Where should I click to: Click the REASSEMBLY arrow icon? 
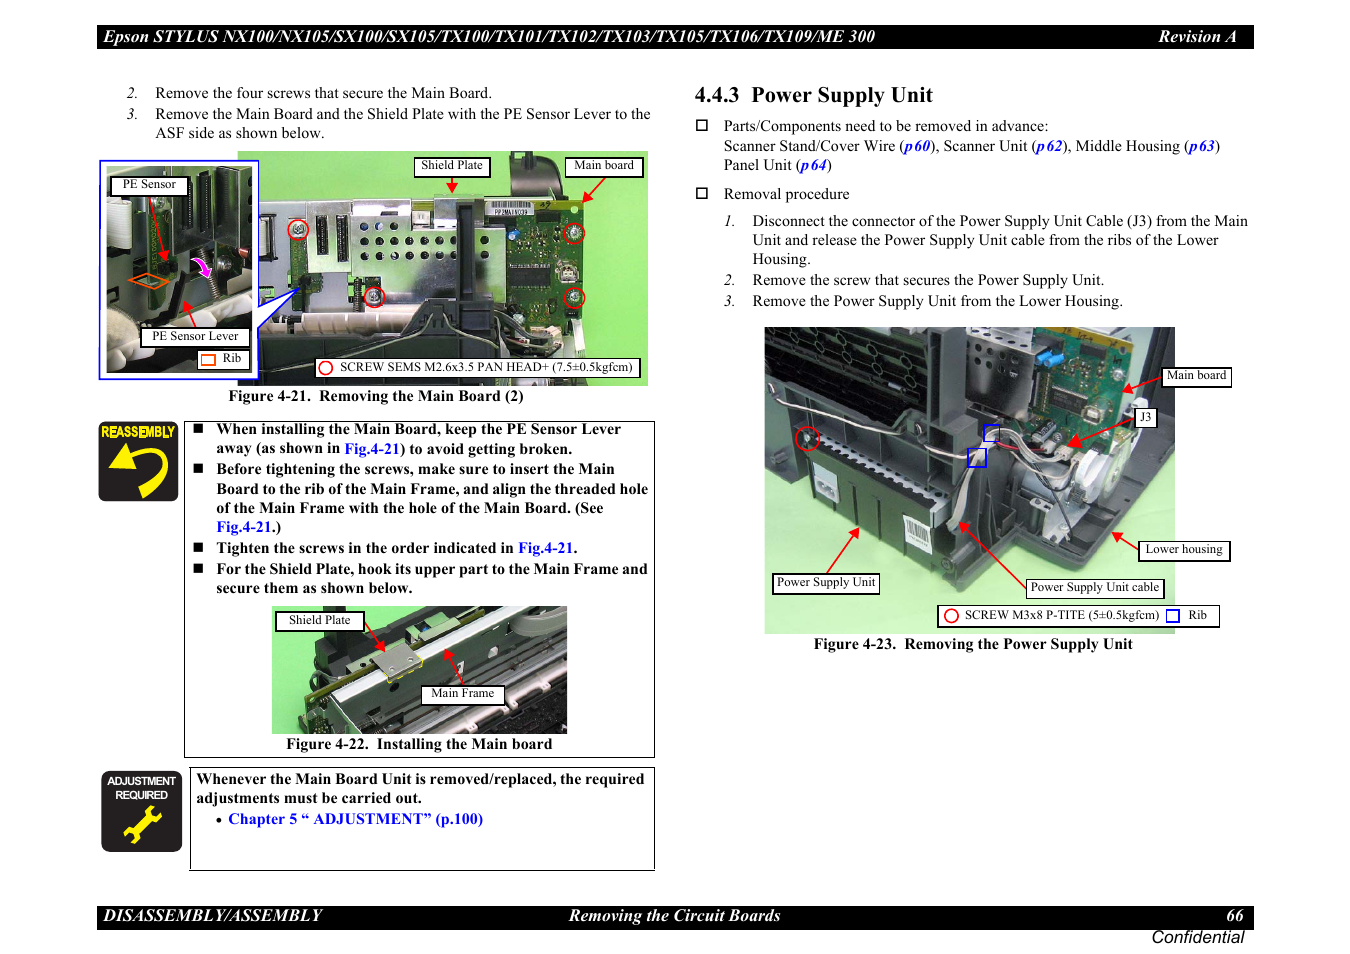(x=138, y=461)
